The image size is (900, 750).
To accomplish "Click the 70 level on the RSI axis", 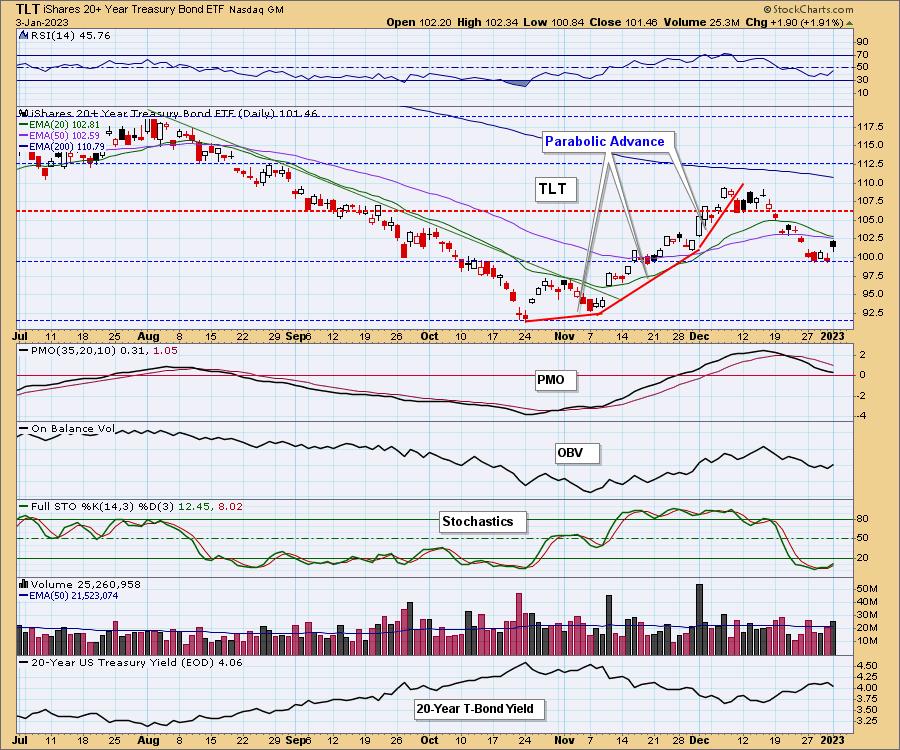I will pos(863,55).
